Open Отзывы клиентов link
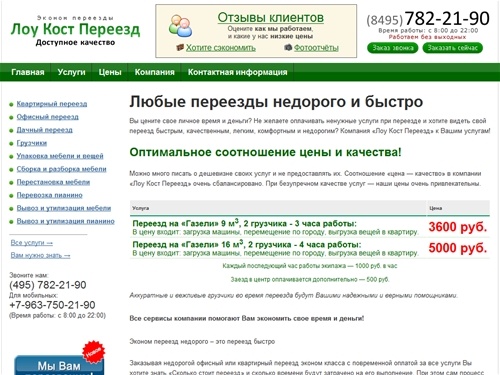This screenshot has height=375, width=500. [271, 17]
